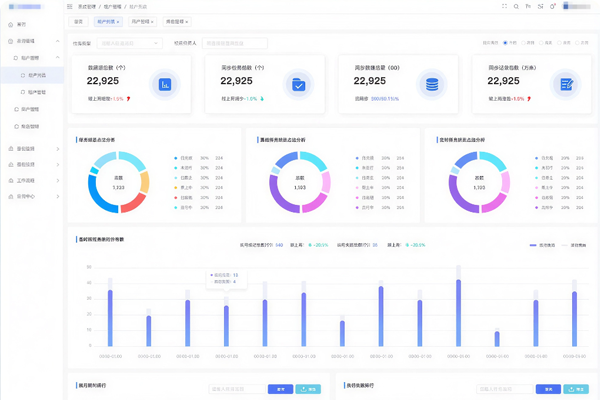Close the 用户管理 tab with its ×

pyautogui.click(x=150, y=20)
